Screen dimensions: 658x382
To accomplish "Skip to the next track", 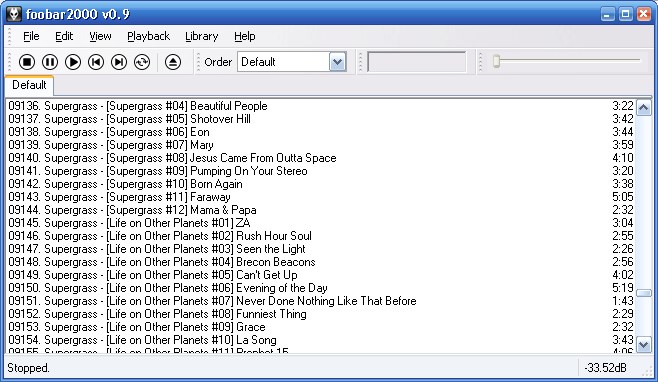I will 119,62.
